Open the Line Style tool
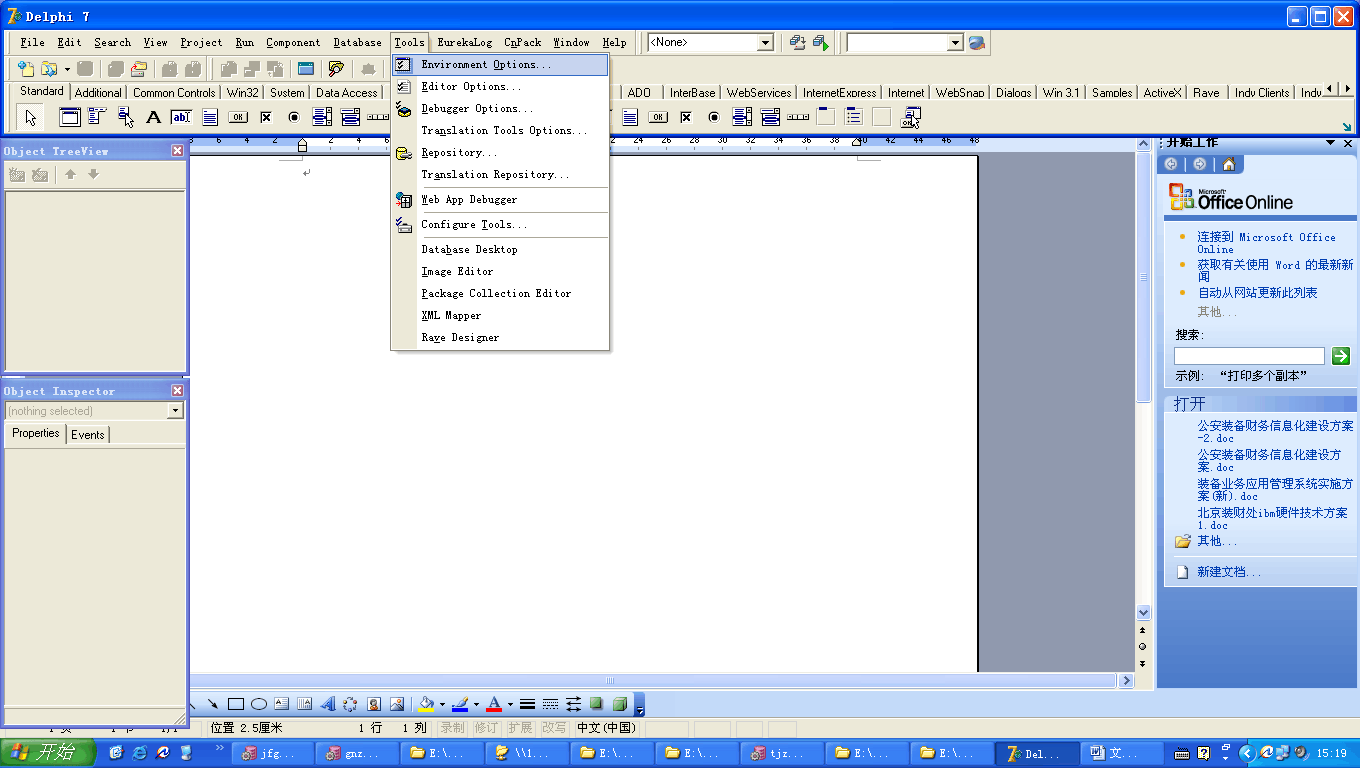1360x768 pixels. pyautogui.click(x=528, y=704)
